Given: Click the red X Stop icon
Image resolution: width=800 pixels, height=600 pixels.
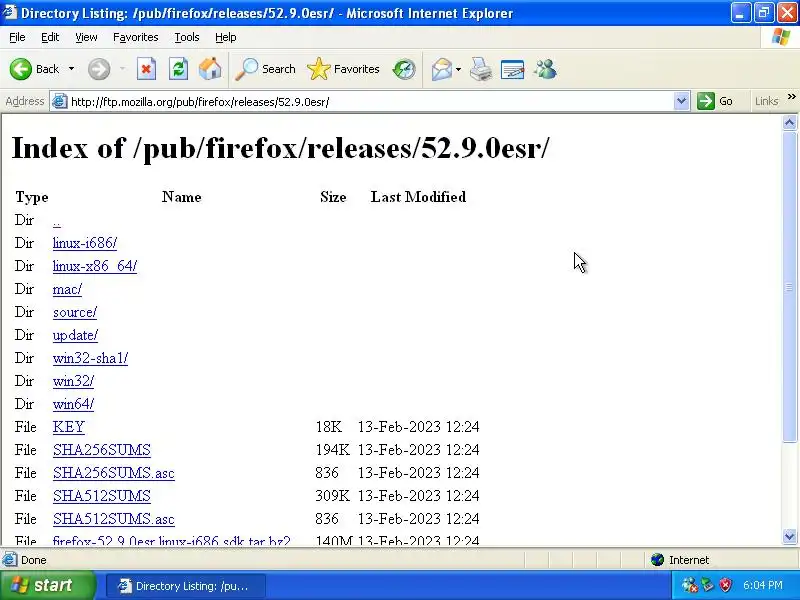Looking at the screenshot, I should [146, 69].
